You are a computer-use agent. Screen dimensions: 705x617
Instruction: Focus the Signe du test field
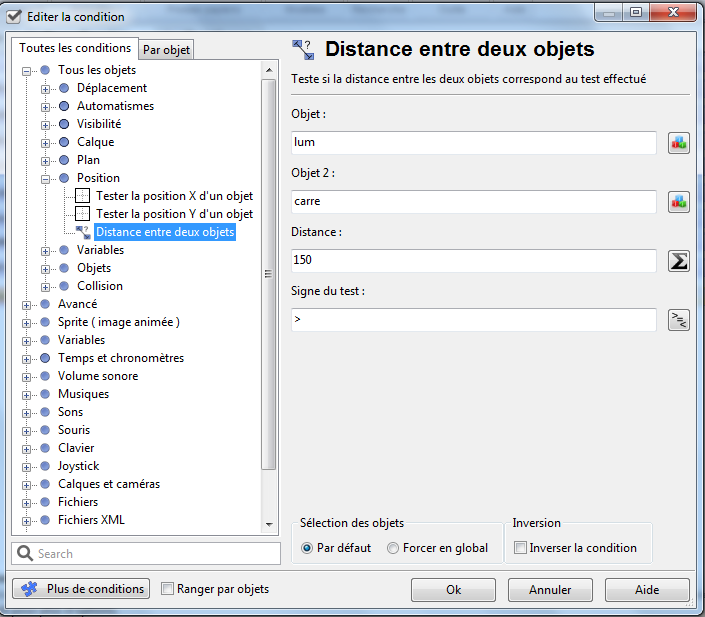[474, 320]
